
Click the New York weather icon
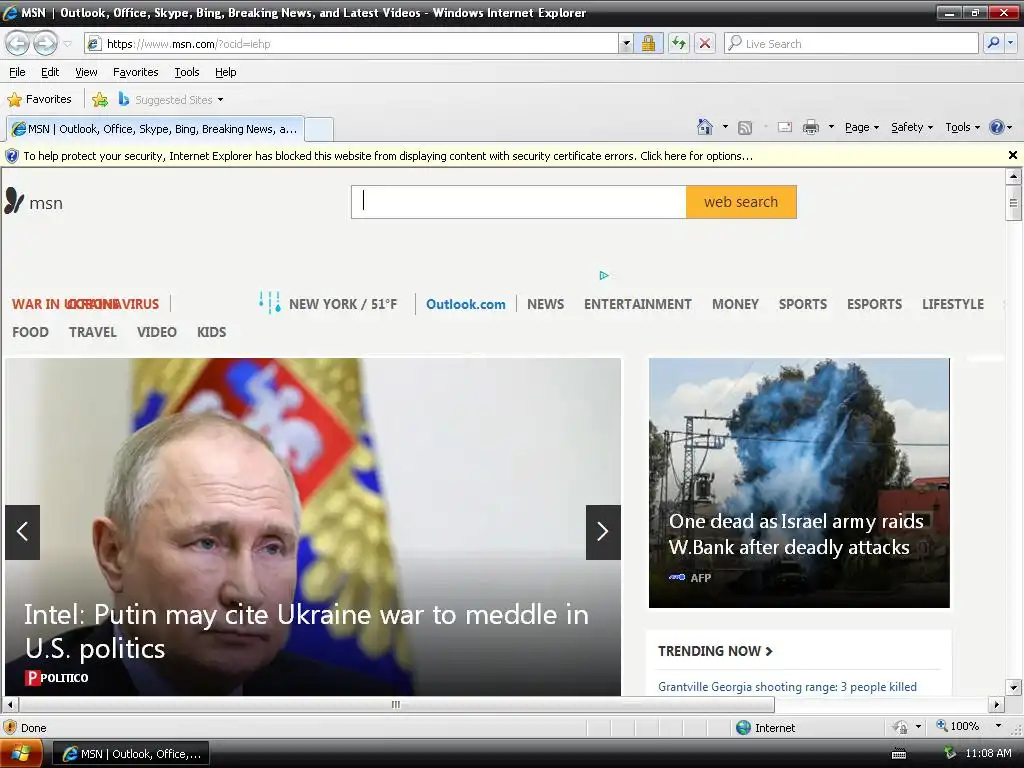click(270, 302)
